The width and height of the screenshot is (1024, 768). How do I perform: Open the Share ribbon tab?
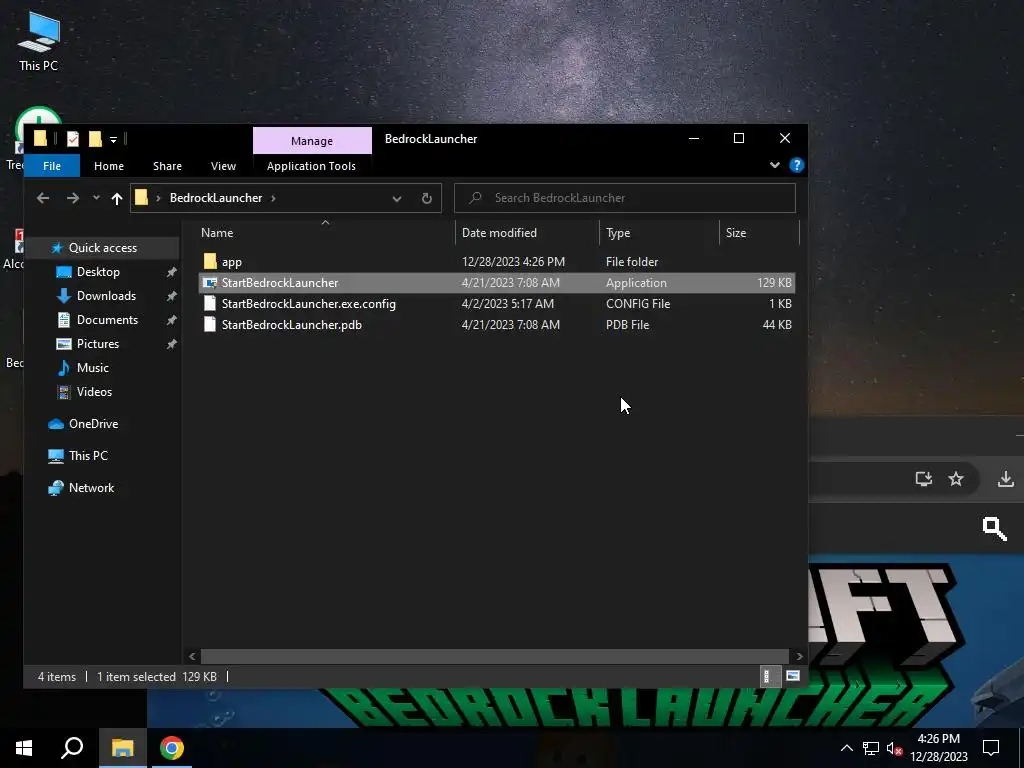[x=167, y=166]
